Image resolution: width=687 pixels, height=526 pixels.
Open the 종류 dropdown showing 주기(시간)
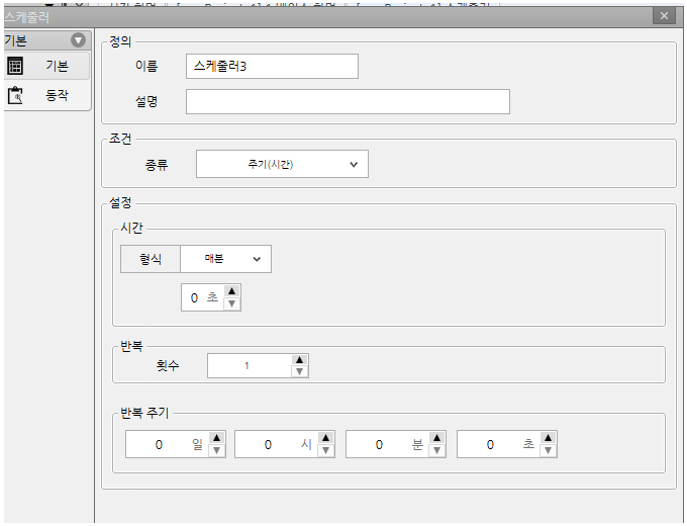[x=282, y=164]
